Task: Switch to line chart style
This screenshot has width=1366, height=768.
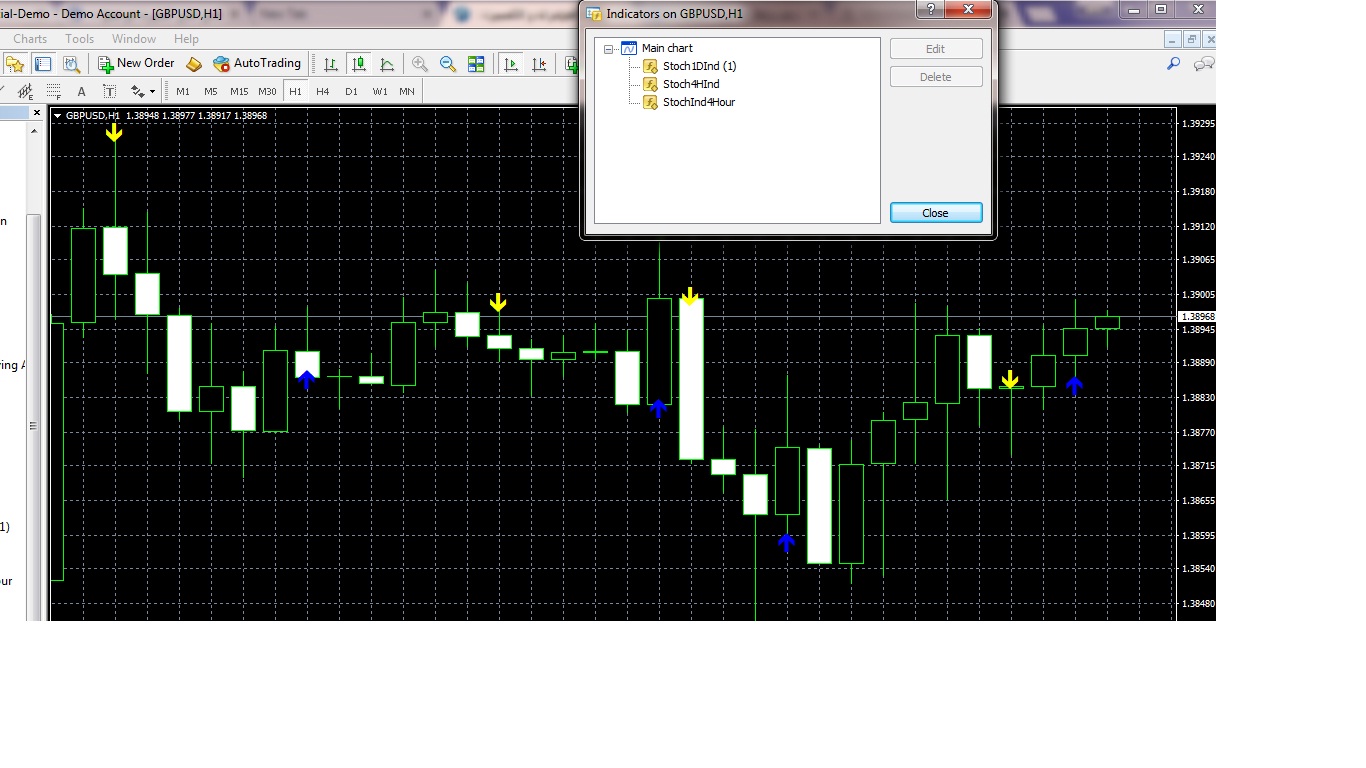Action: (387, 64)
